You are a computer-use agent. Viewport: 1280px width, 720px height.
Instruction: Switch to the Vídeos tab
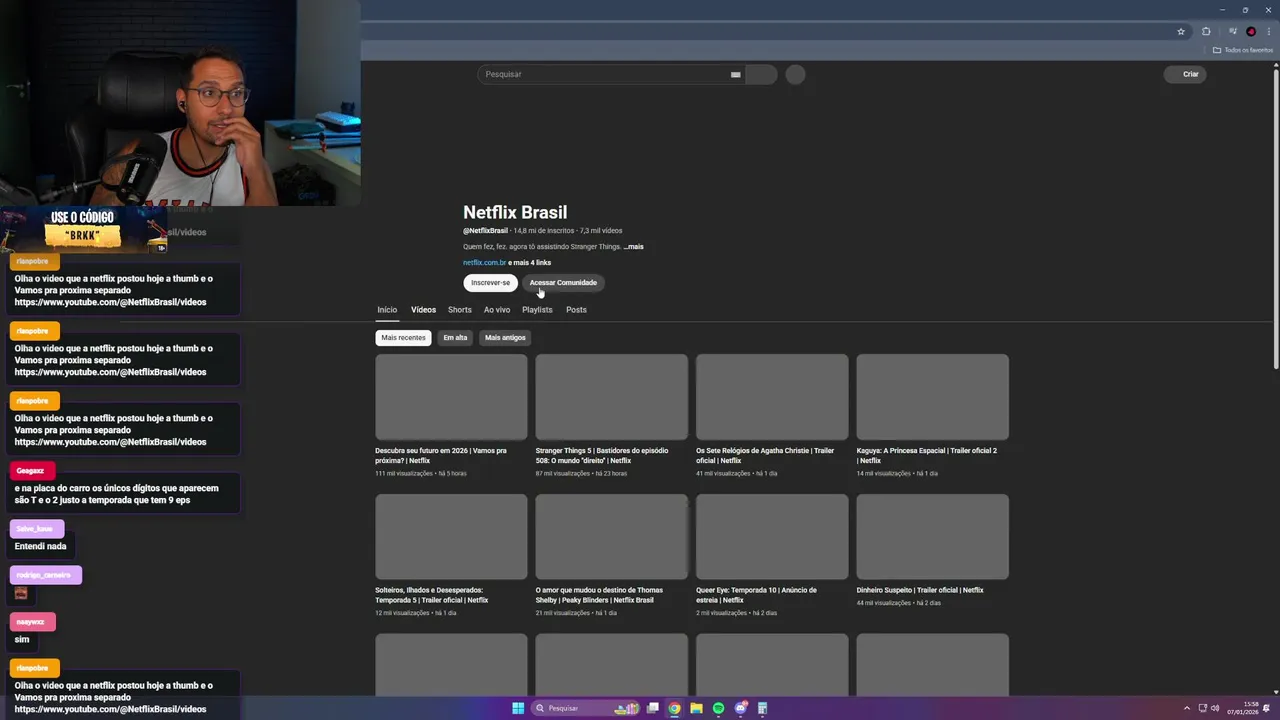[423, 309]
